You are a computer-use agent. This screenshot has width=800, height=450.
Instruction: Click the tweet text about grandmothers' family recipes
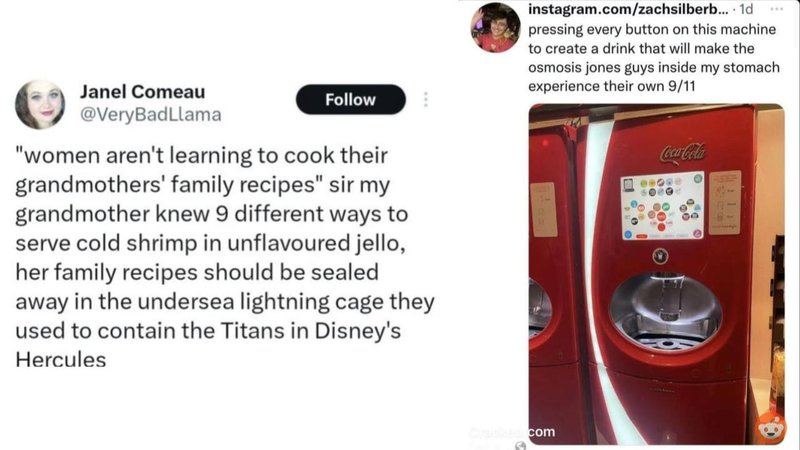click(224, 257)
